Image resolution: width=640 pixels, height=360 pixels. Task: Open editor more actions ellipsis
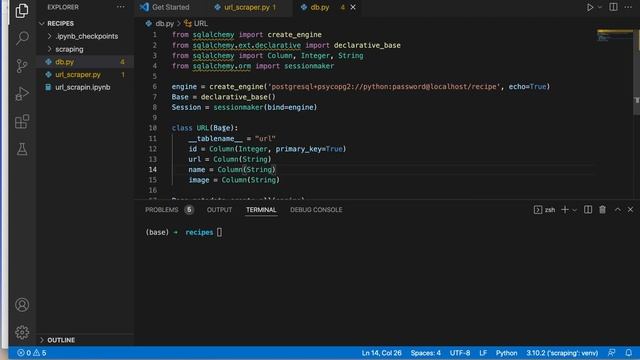click(x=628, y=7)
